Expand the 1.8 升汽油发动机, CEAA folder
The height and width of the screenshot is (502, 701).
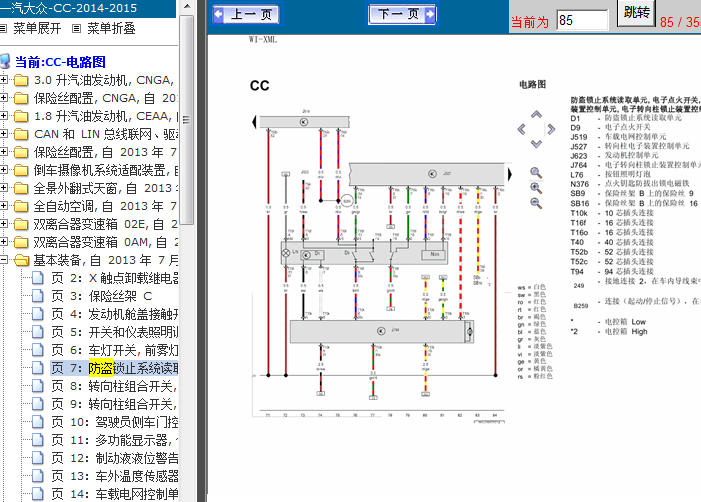4,116
